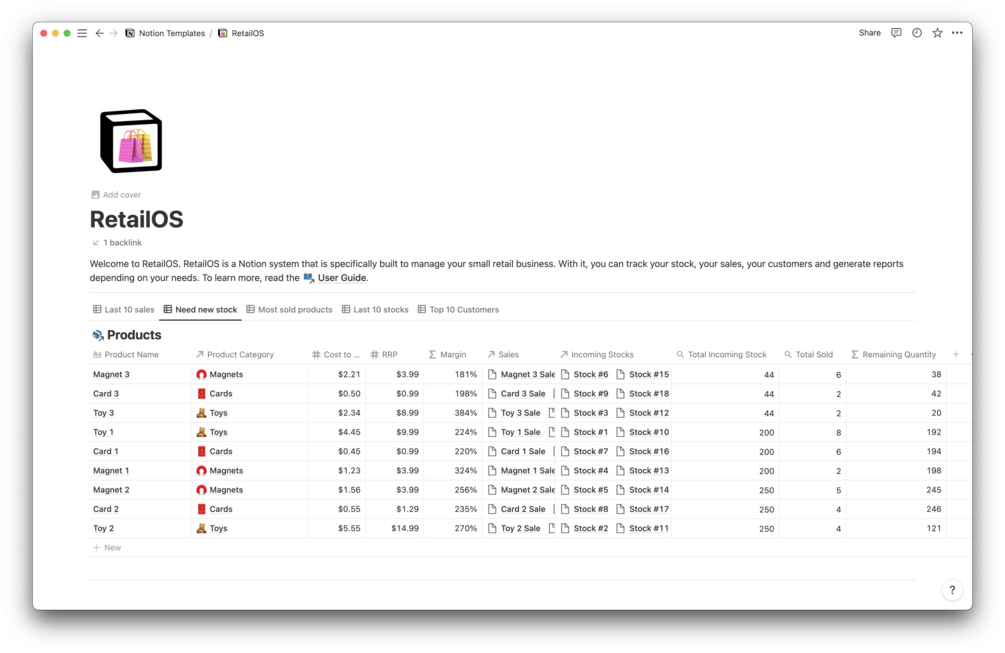This screenshot has height=653, width=1005.
Task: Select the Need new stock tab
Action: tap(200, 310)
